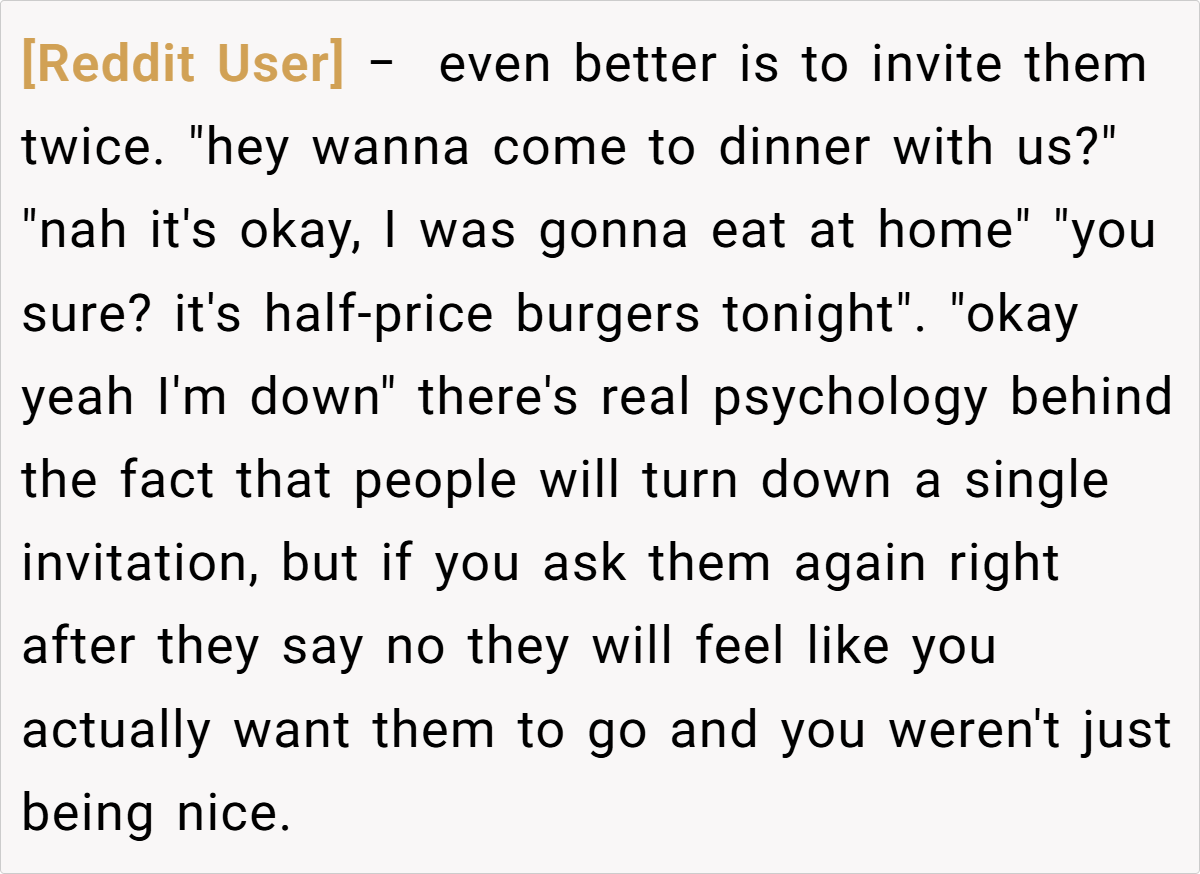Click the phrase "ask them again right"

point(800,564)
